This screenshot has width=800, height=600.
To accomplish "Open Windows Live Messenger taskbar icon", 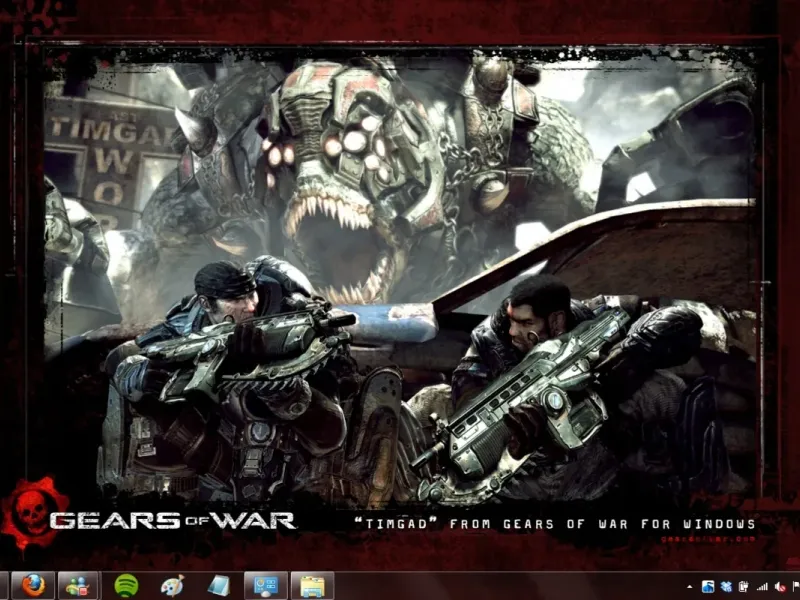I will [78, 585].
